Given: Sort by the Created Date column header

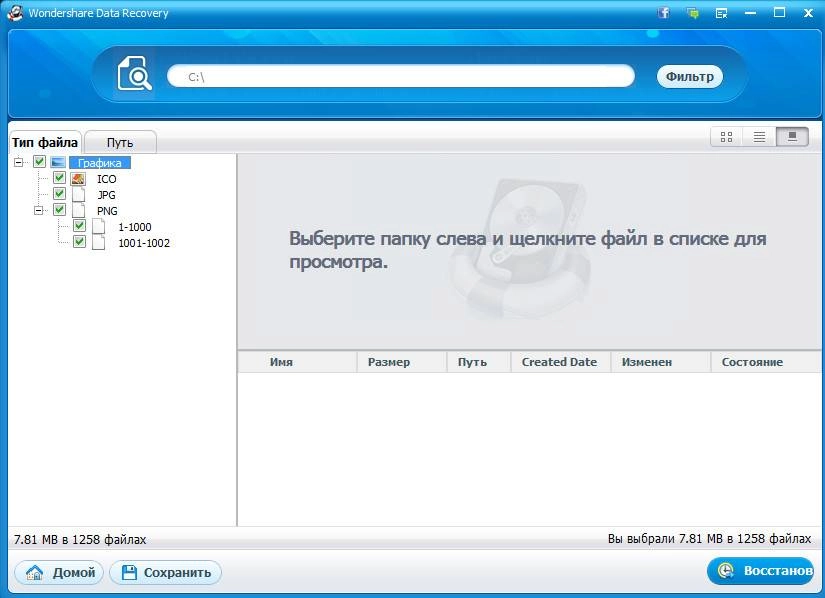Looking at the screenshot, I should 560,362.
